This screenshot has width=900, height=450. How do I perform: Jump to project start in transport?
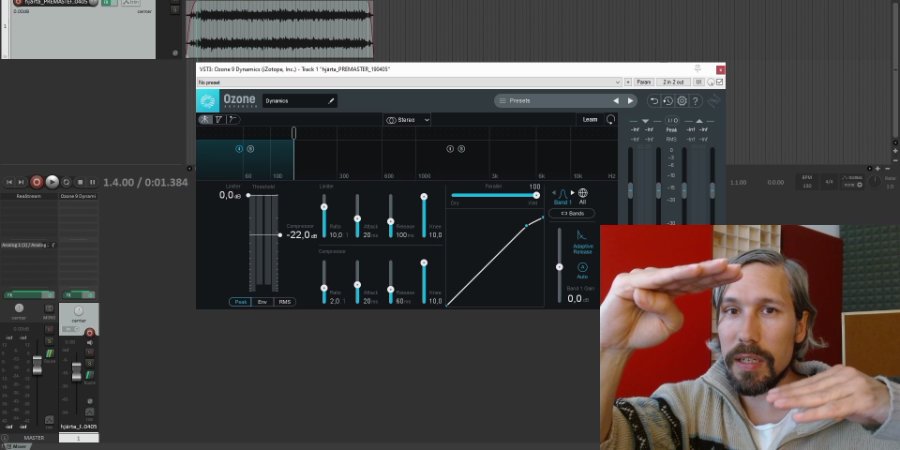point(9,182)
